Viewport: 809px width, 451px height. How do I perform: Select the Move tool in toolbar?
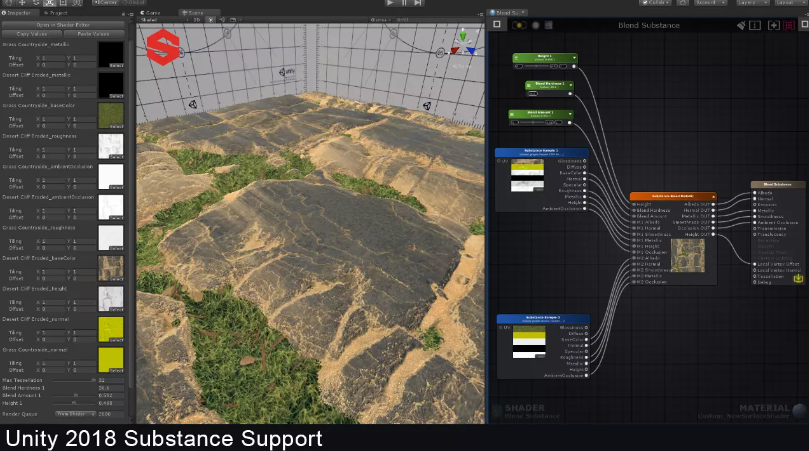click(22, 3)
